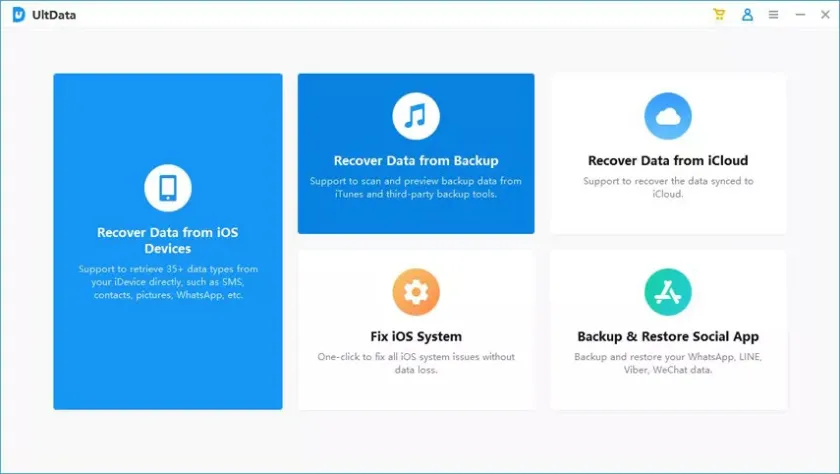Click the "One-click to fix" description text
The width and height of the screenshot is (840, 474).
coord(416,363)
